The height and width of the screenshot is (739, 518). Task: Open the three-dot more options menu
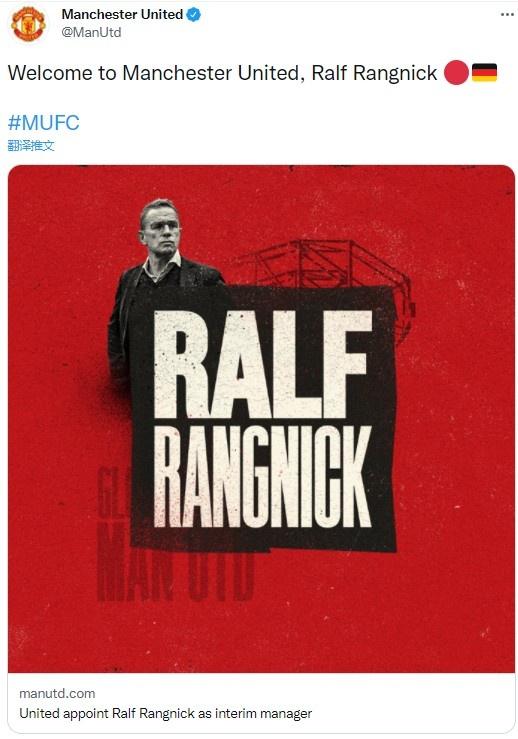point(507,15)
